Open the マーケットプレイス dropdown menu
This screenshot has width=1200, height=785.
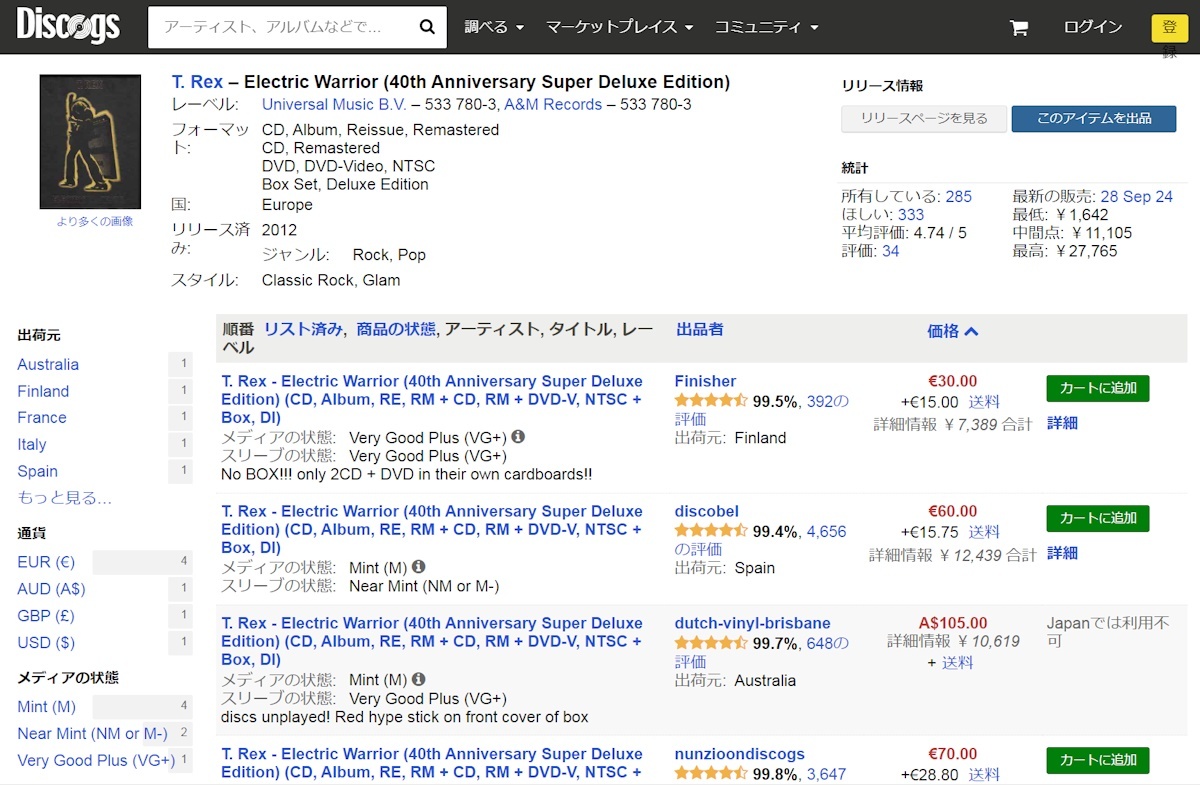click(620, 27)
